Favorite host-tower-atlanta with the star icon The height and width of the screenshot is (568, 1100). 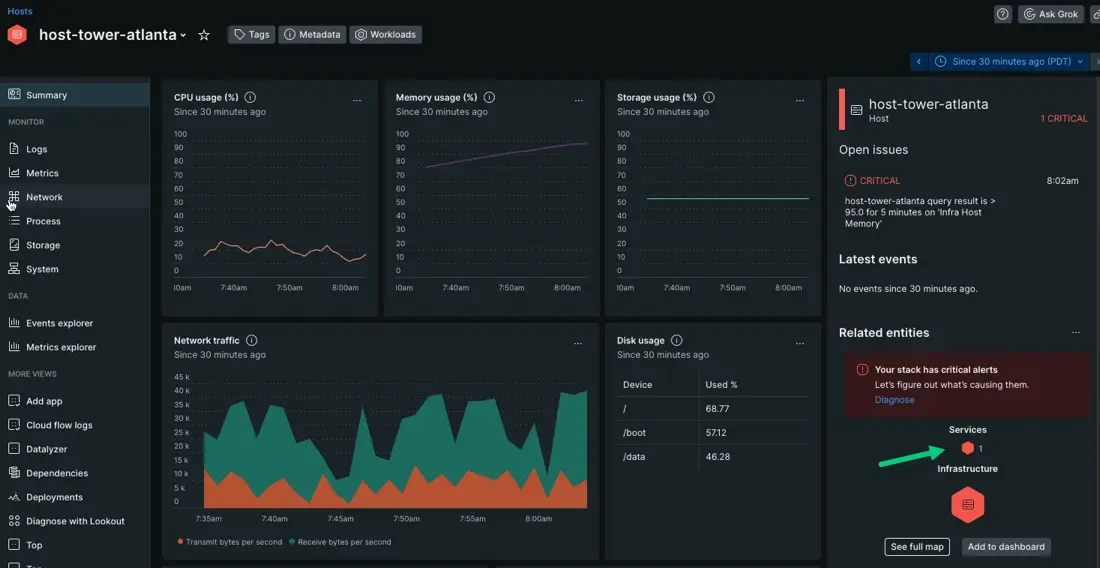[204, 35]
